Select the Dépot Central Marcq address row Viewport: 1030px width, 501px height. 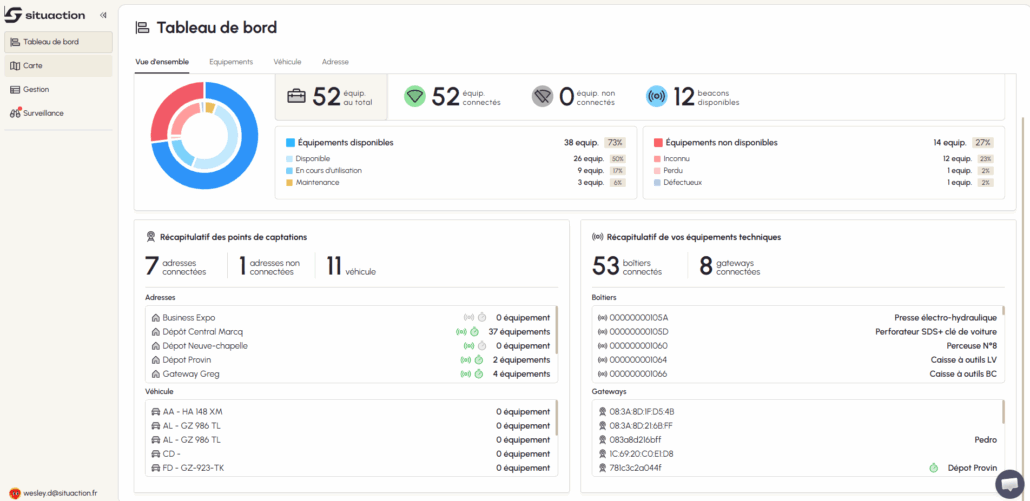[351, 332]
